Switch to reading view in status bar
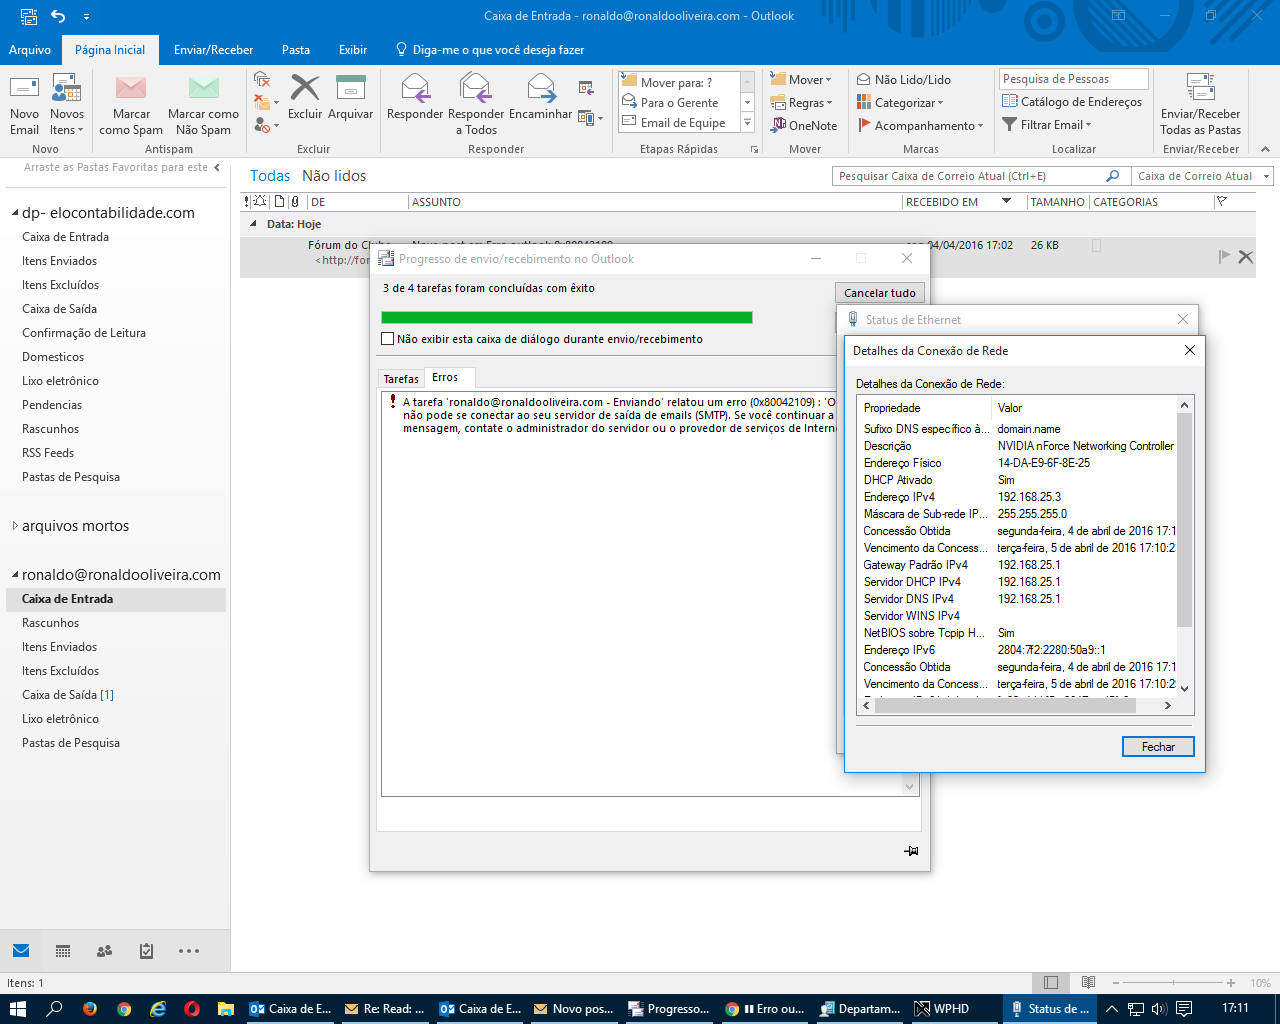This screenshot has height=1024, width=1280. click(x=1088, y=983)
